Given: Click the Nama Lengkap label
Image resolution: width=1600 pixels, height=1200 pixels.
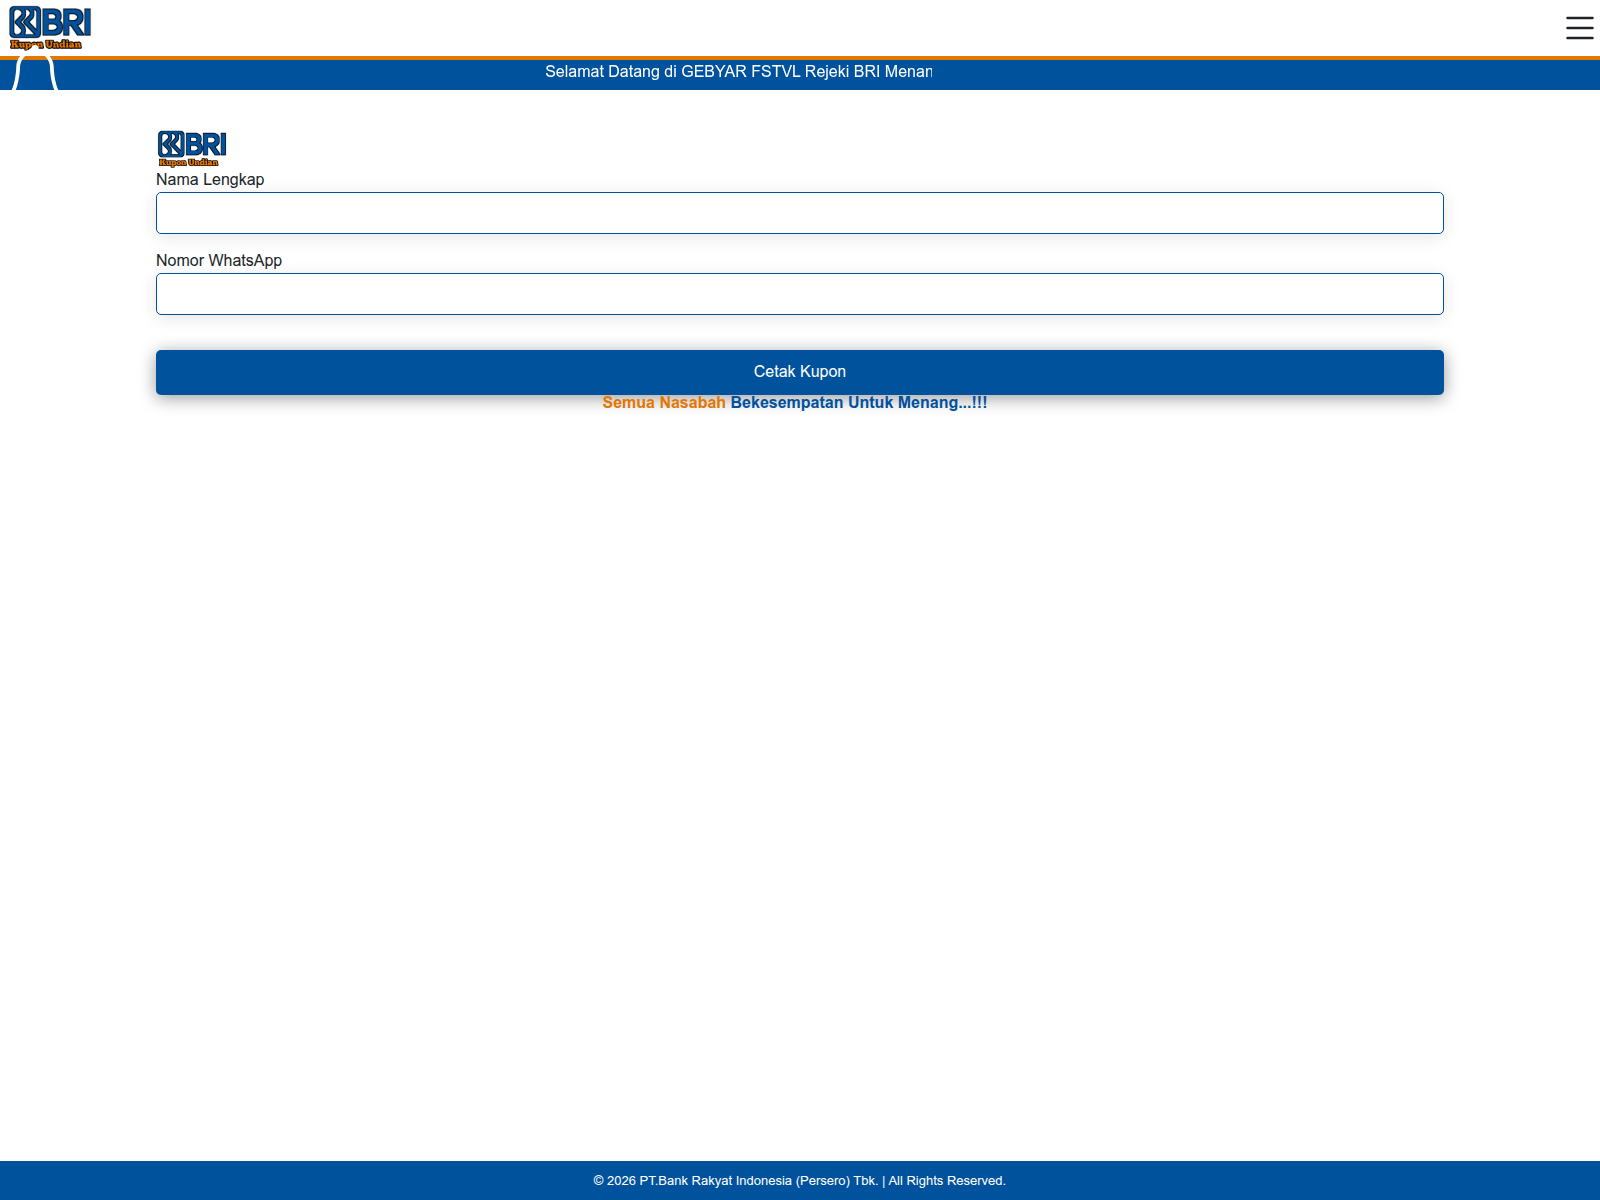Looking at the screenshot, I should pos(210,180).
